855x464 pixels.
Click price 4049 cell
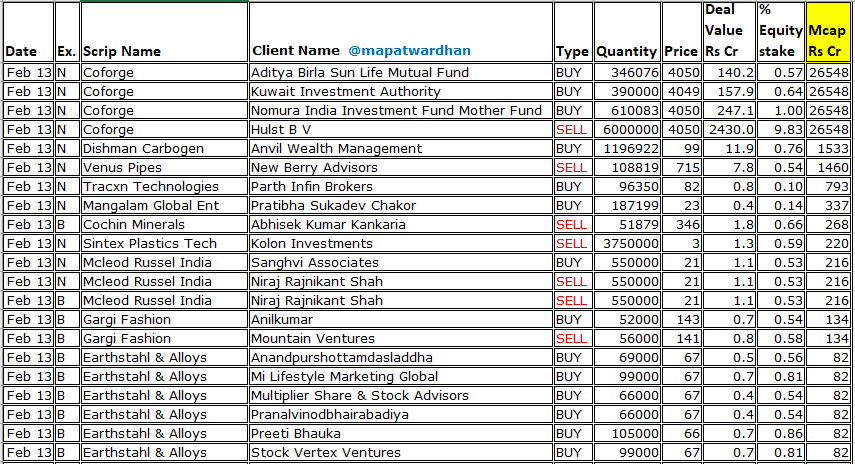[682, 92]
